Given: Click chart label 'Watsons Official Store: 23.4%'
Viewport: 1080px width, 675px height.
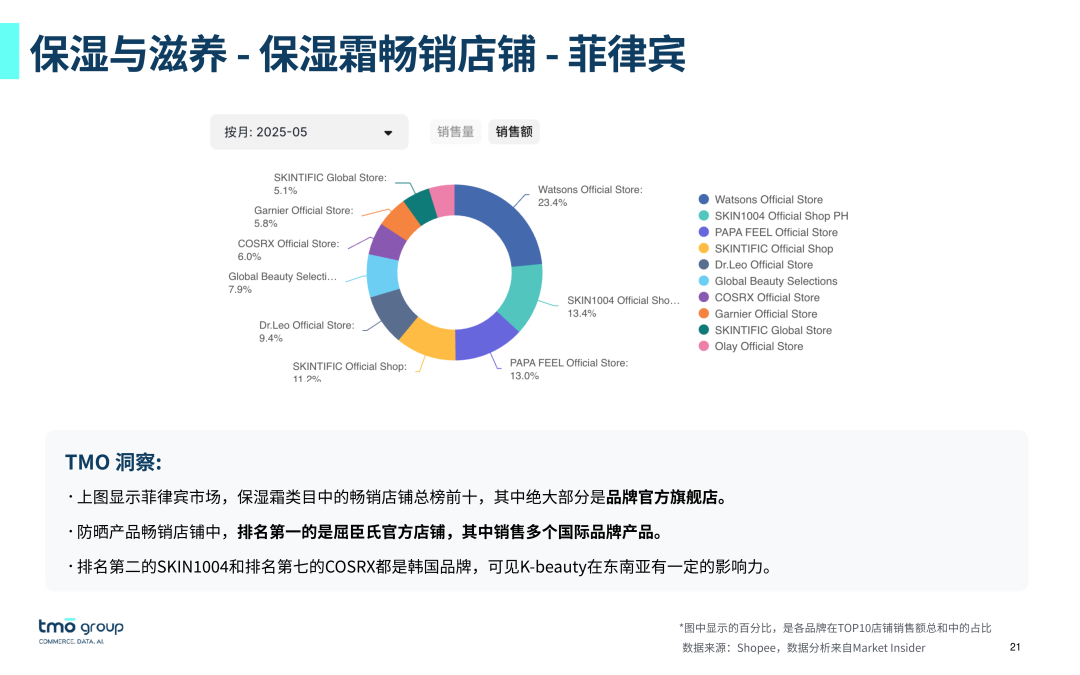Looking at the screenshot, I should (x=590, y=196).
